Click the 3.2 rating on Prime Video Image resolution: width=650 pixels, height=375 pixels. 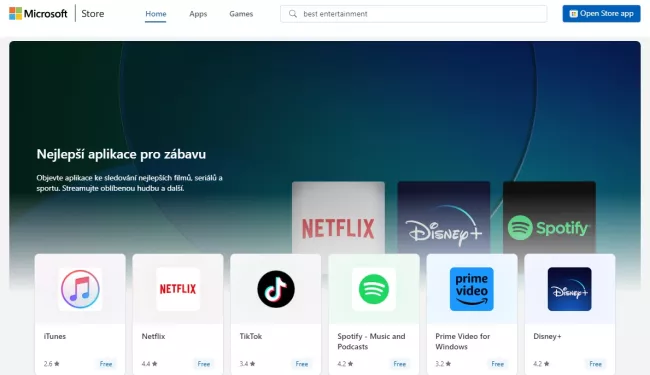click(443, 364)
